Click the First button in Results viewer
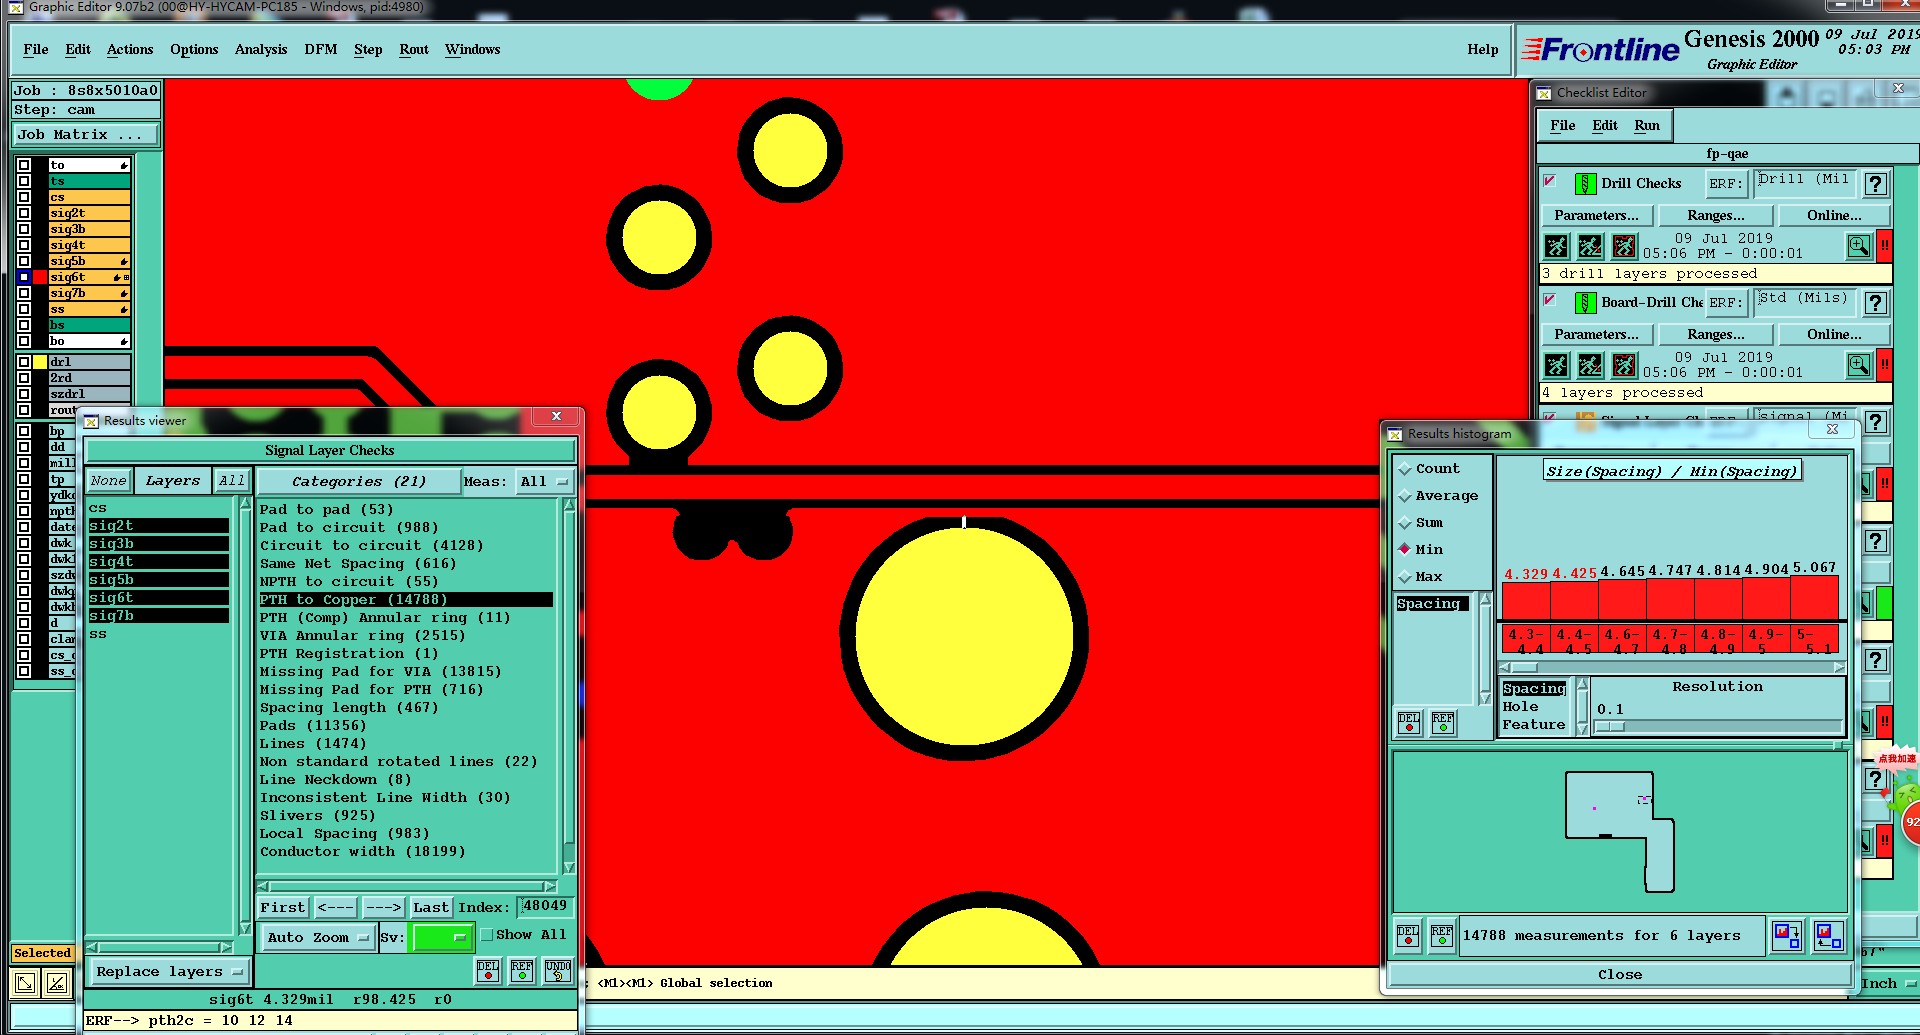This screenshot has width=1920, height=1035. pos(283,908)
